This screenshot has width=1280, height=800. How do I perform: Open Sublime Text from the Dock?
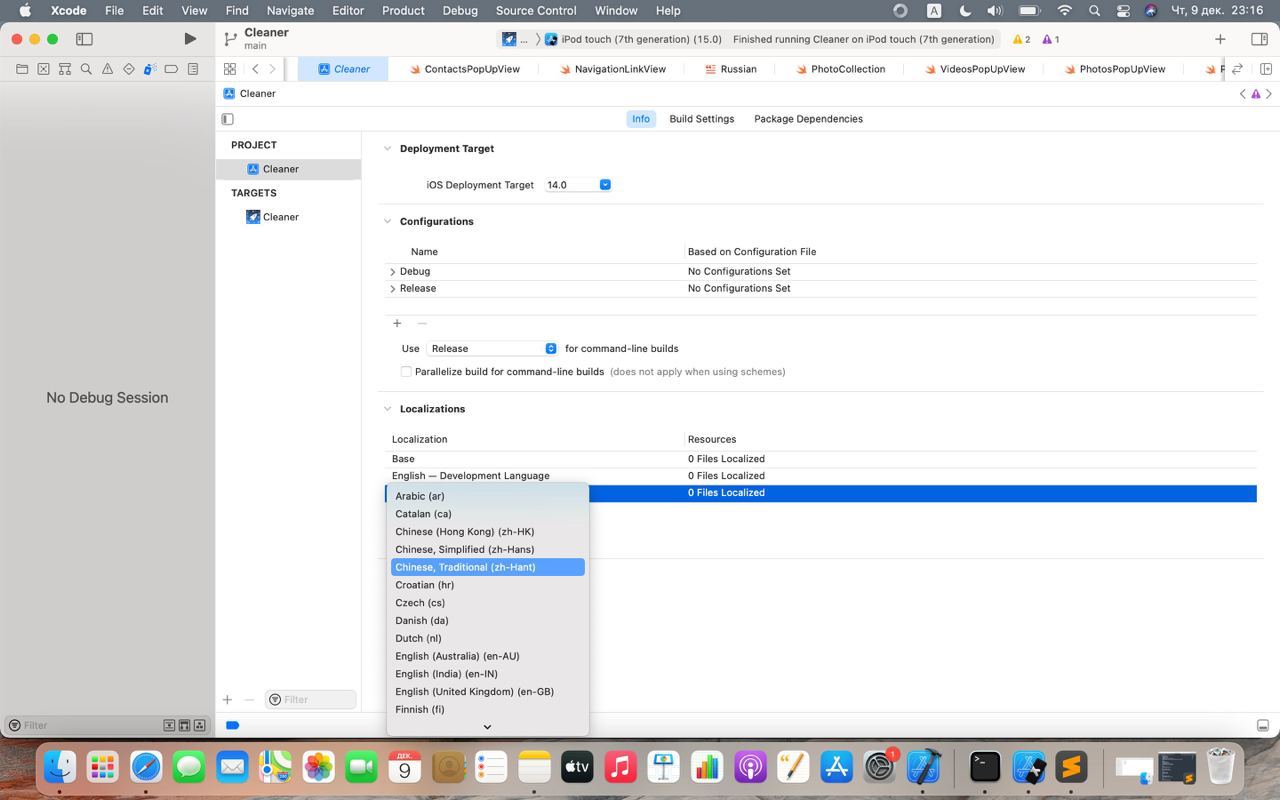tap(1071, 767)
